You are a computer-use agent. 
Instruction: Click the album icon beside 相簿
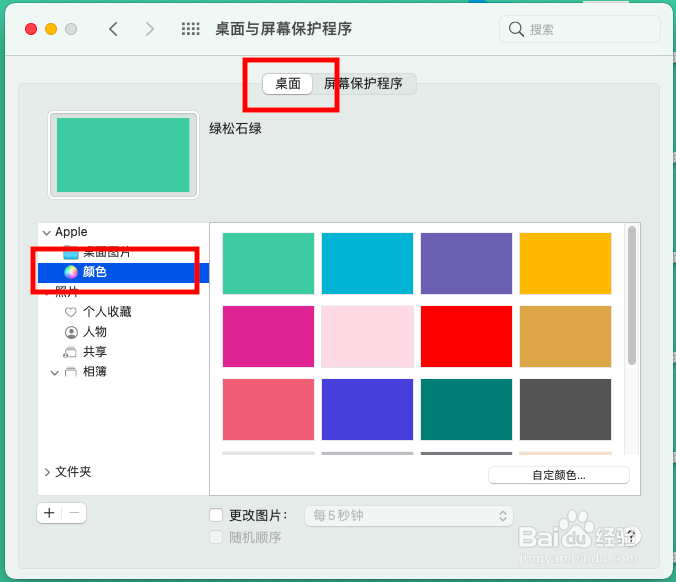71,372
